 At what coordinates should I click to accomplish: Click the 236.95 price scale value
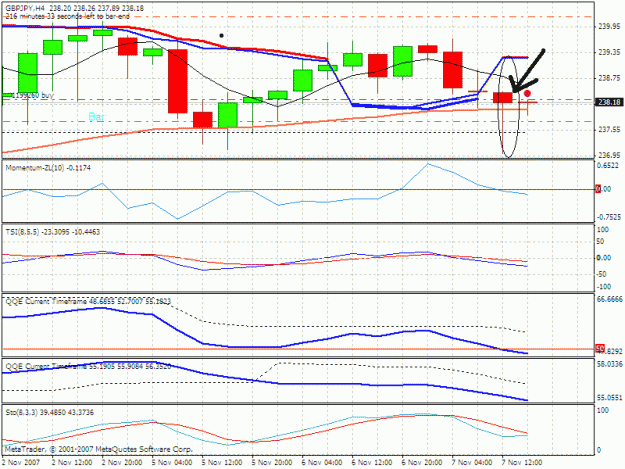(x=609, y=155)
